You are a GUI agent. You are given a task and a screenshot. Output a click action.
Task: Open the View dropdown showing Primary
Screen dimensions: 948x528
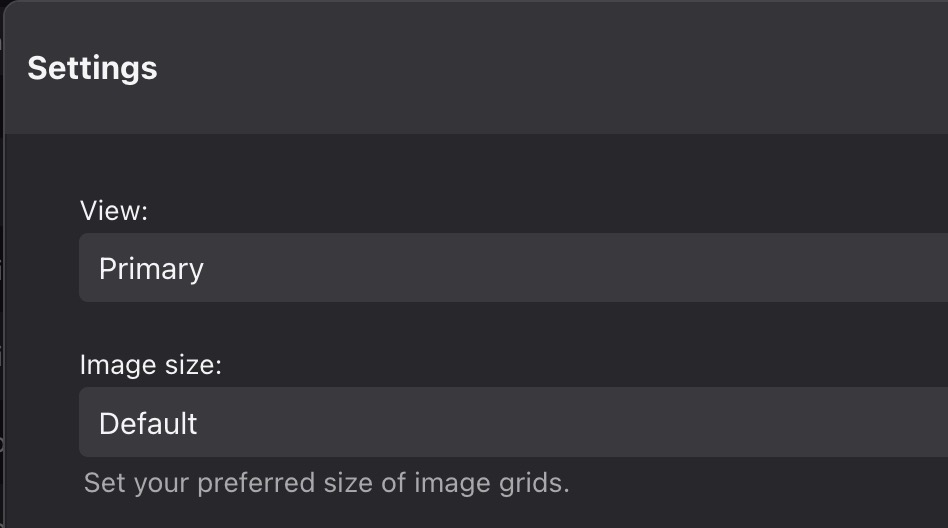click(513, 267)
